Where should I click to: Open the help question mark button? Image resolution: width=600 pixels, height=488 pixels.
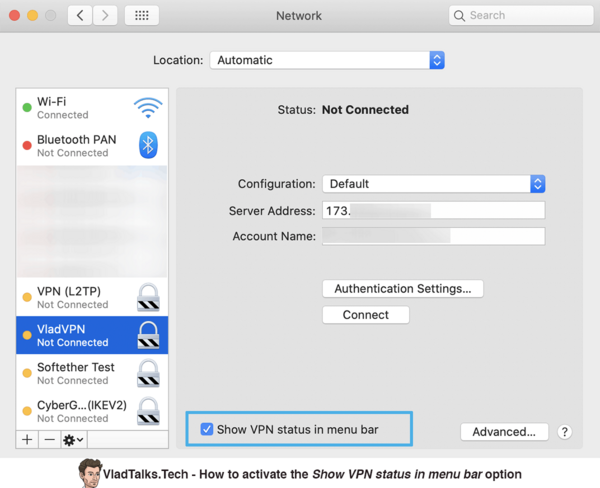coord(564,432)
